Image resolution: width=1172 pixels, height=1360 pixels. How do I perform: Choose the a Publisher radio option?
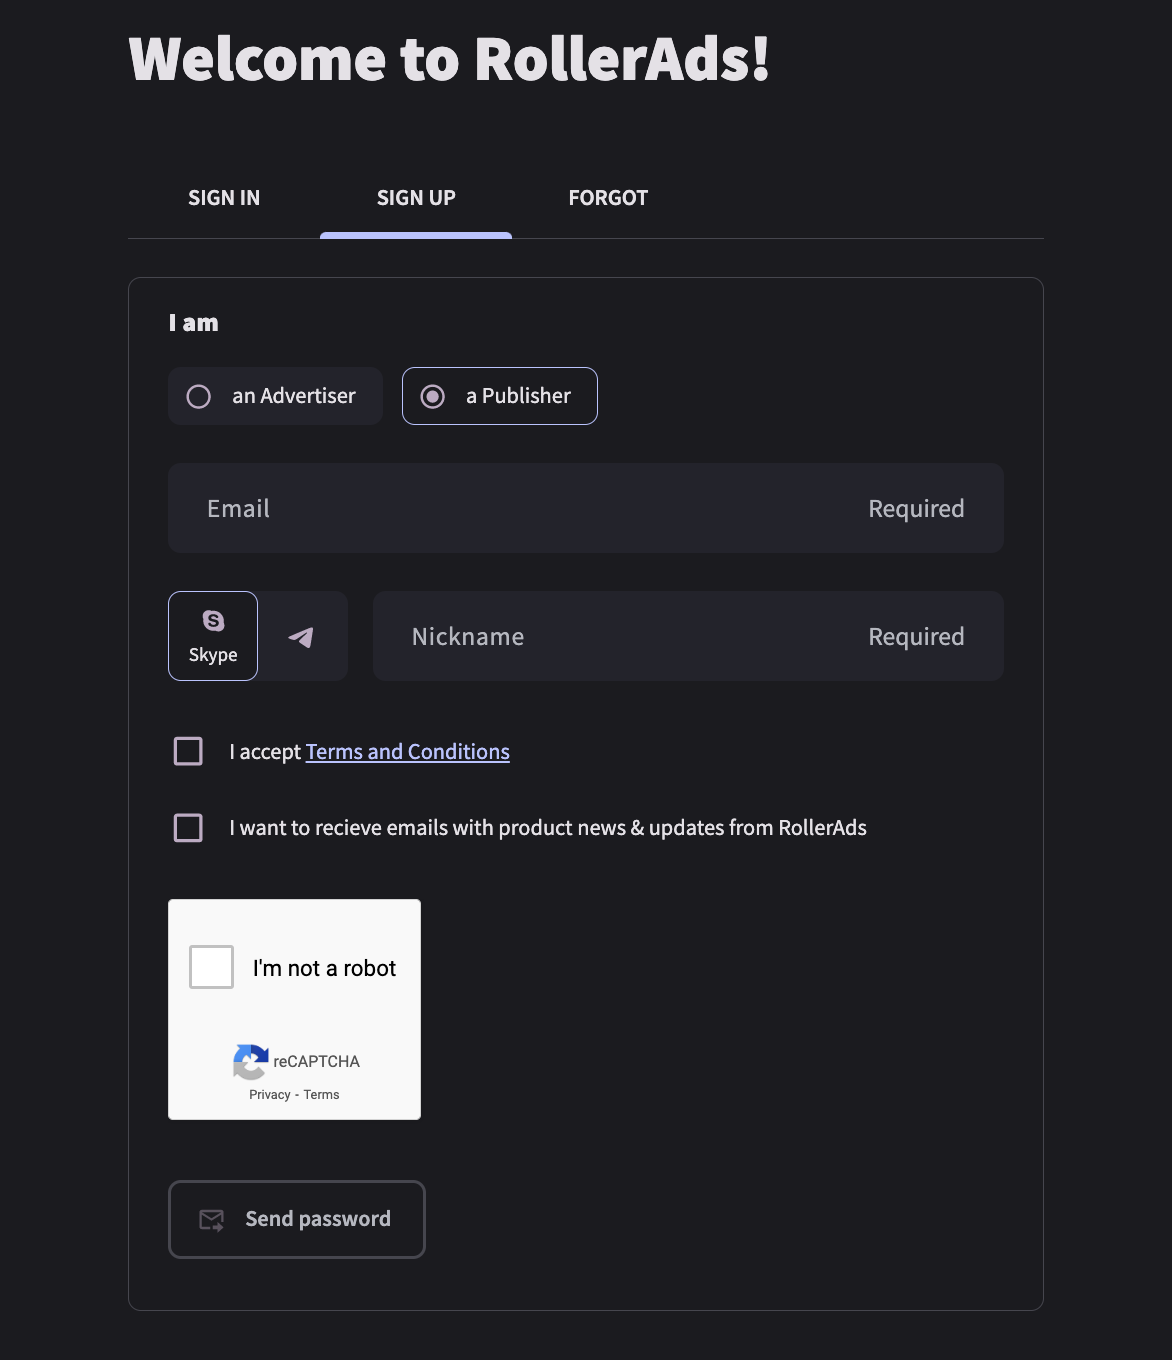pyautogui.click(x=500, y=396)
